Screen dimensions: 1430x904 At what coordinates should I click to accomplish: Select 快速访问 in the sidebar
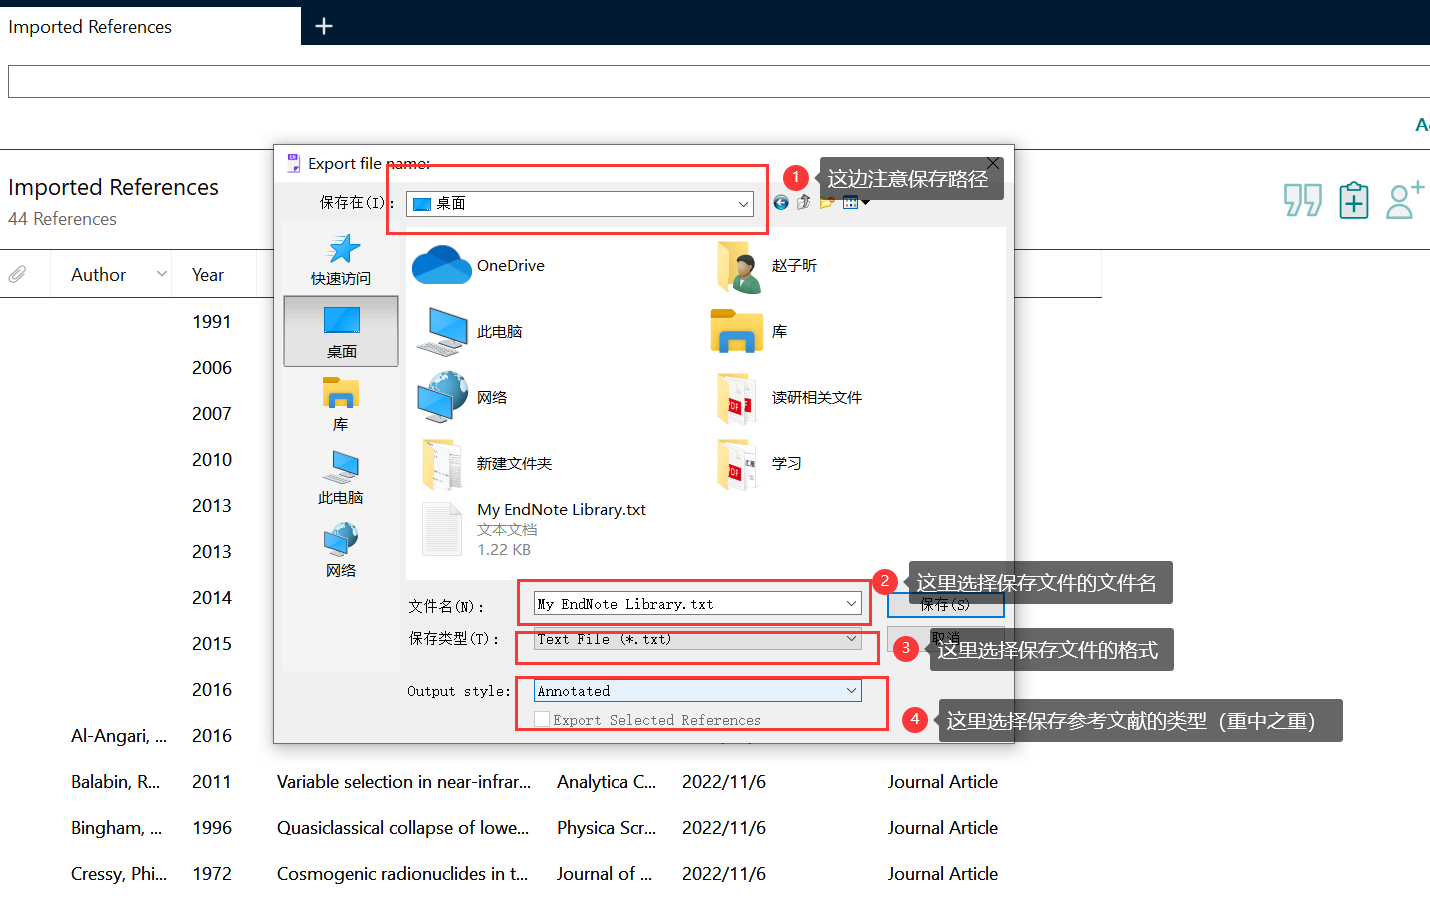click(x=341, y=258)
